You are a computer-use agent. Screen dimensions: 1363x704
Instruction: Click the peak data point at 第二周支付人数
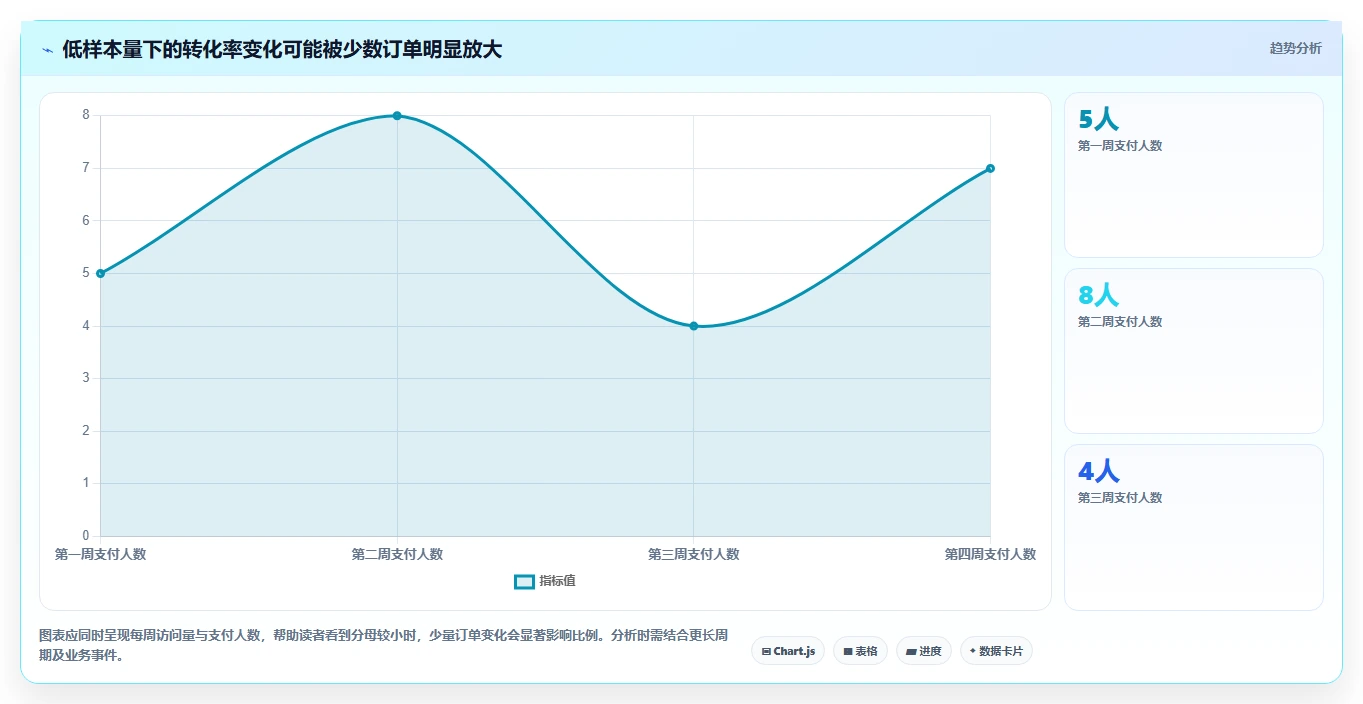(x=397, y=116)
